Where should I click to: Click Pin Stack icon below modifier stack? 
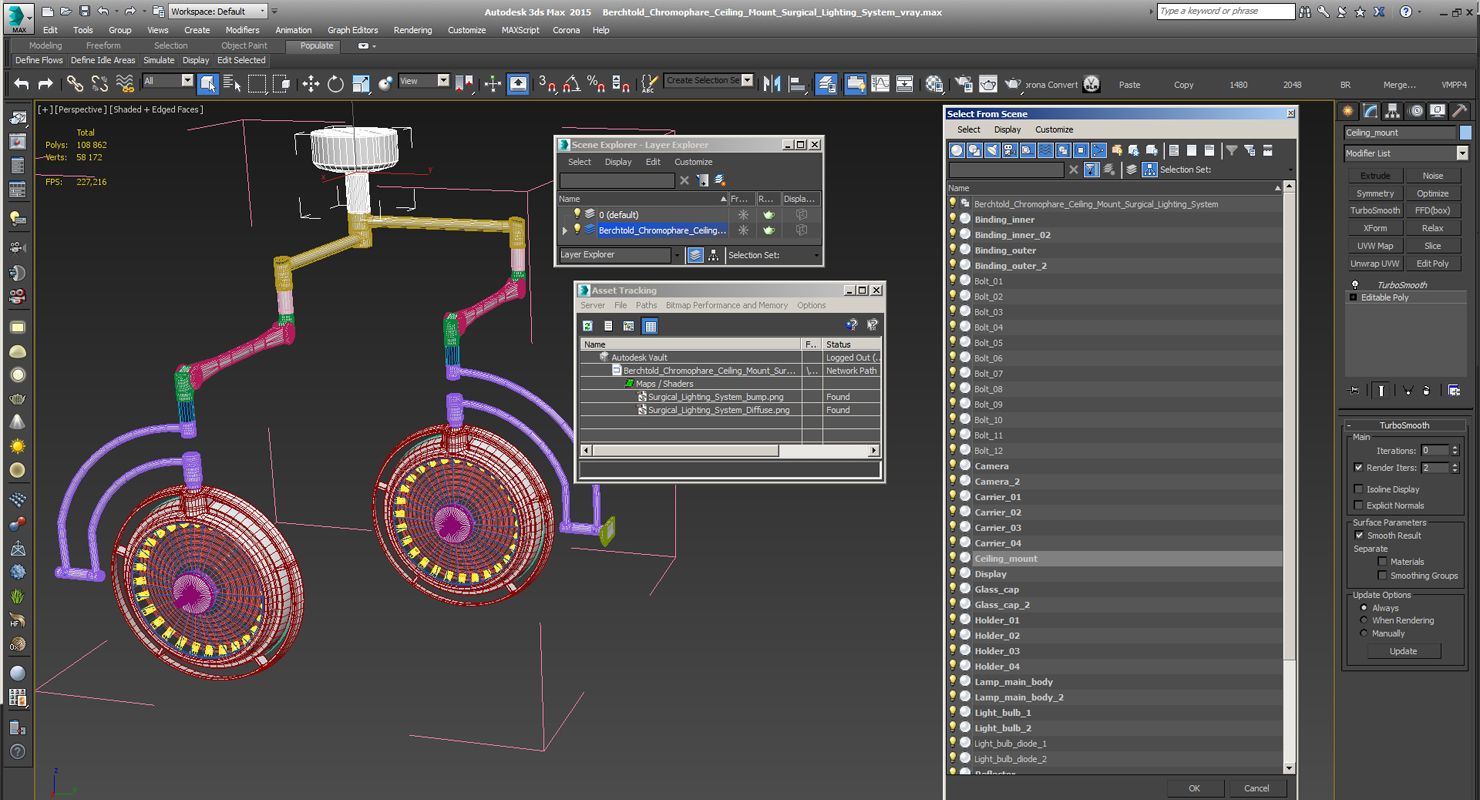(1355, 390)
